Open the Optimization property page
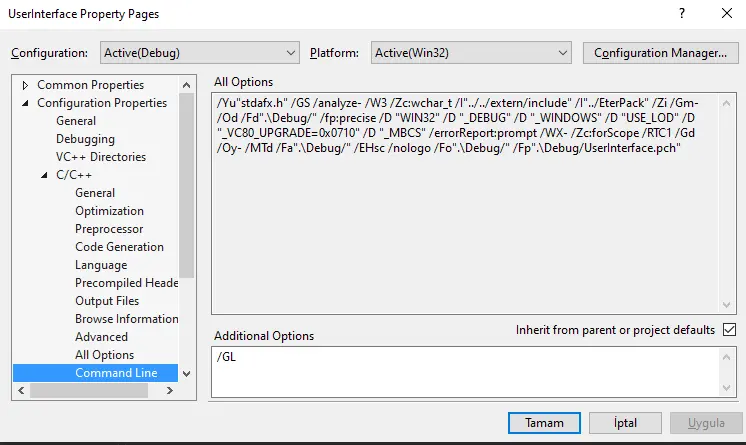The width and height of the screenshot is (746, 445). coord(109,211)
